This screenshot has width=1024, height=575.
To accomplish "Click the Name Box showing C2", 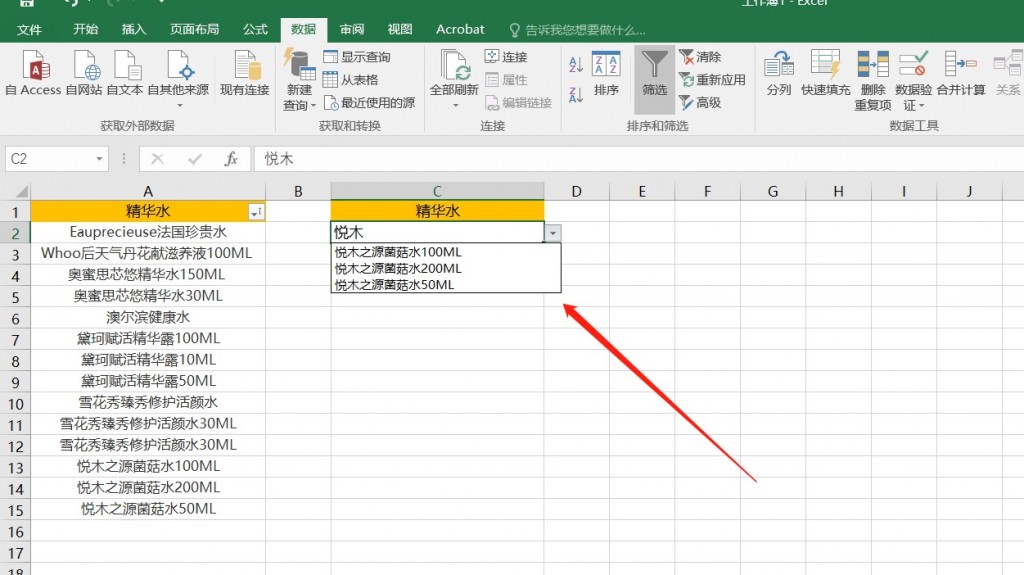I will pyautogui.click(x=49, y=159).
